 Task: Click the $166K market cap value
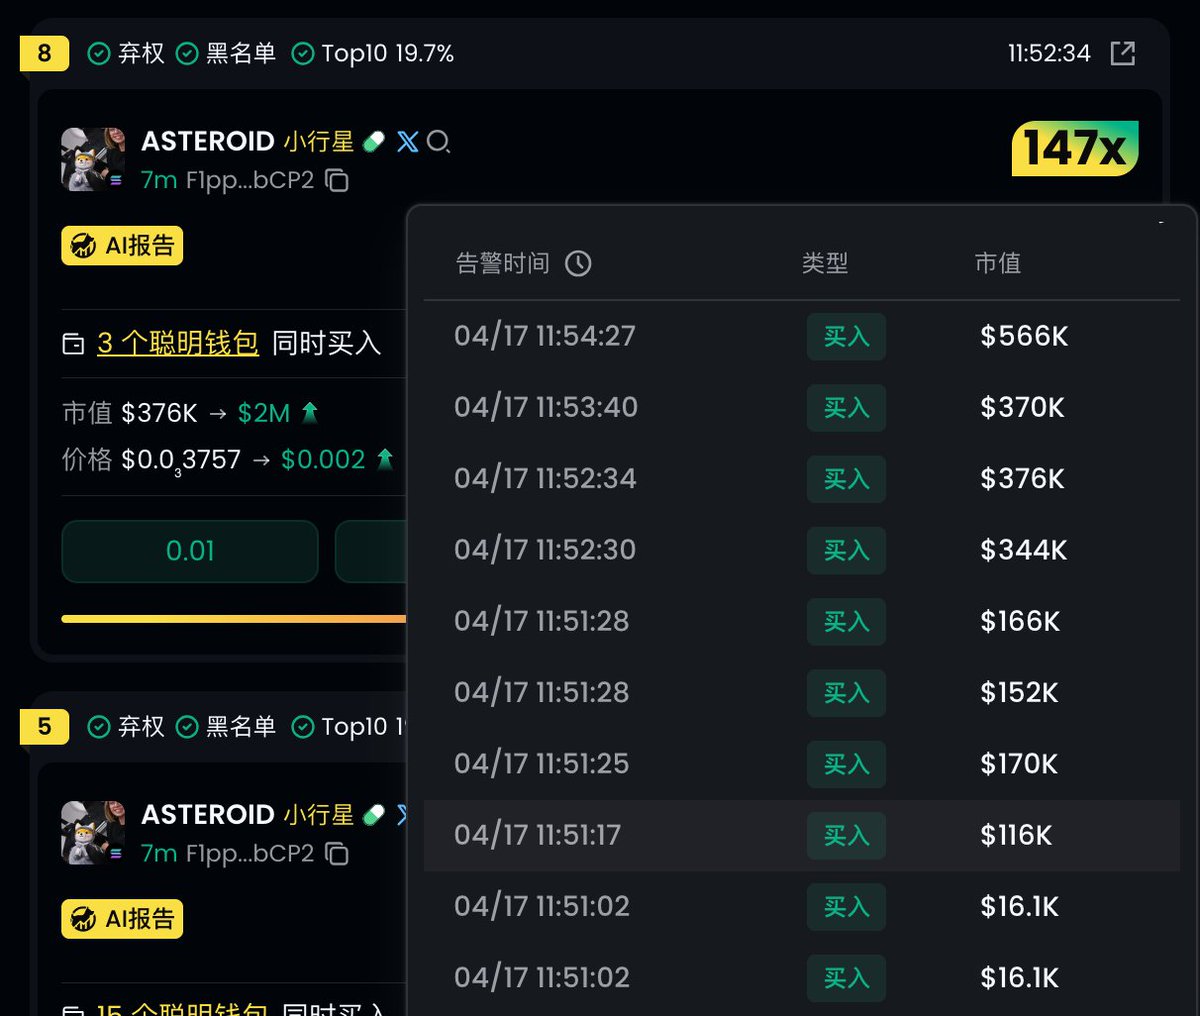[x=1020, y=621]
